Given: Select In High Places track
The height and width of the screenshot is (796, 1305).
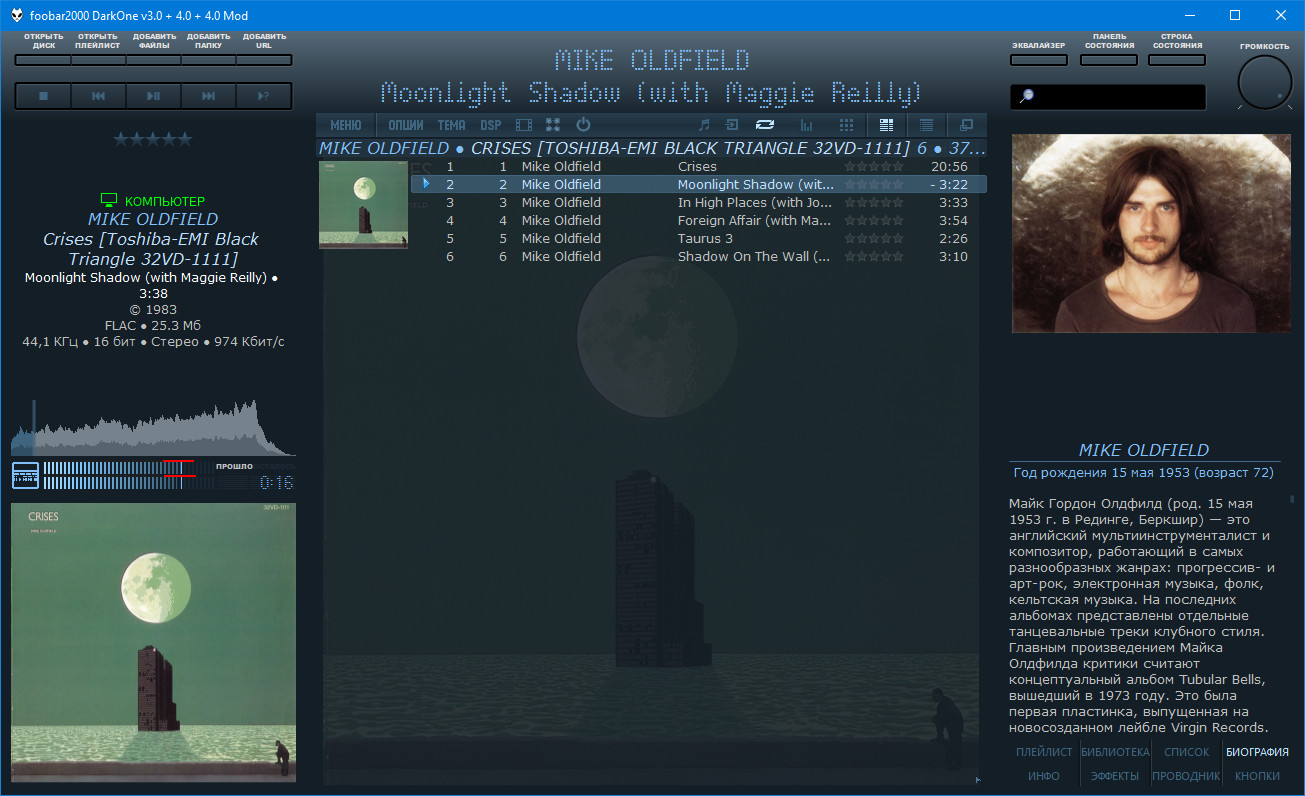Looking at the screenshot, I should [699, 202].
